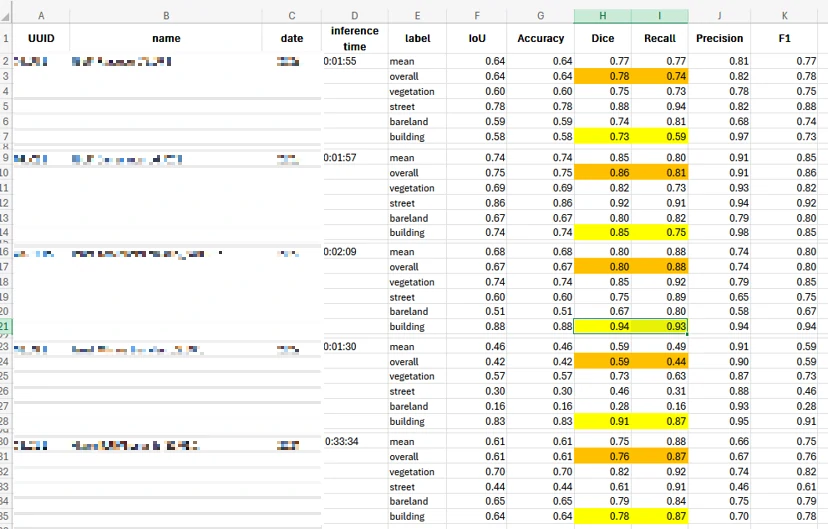Select Precision cell 0.97 in row 7

(719, 137)
